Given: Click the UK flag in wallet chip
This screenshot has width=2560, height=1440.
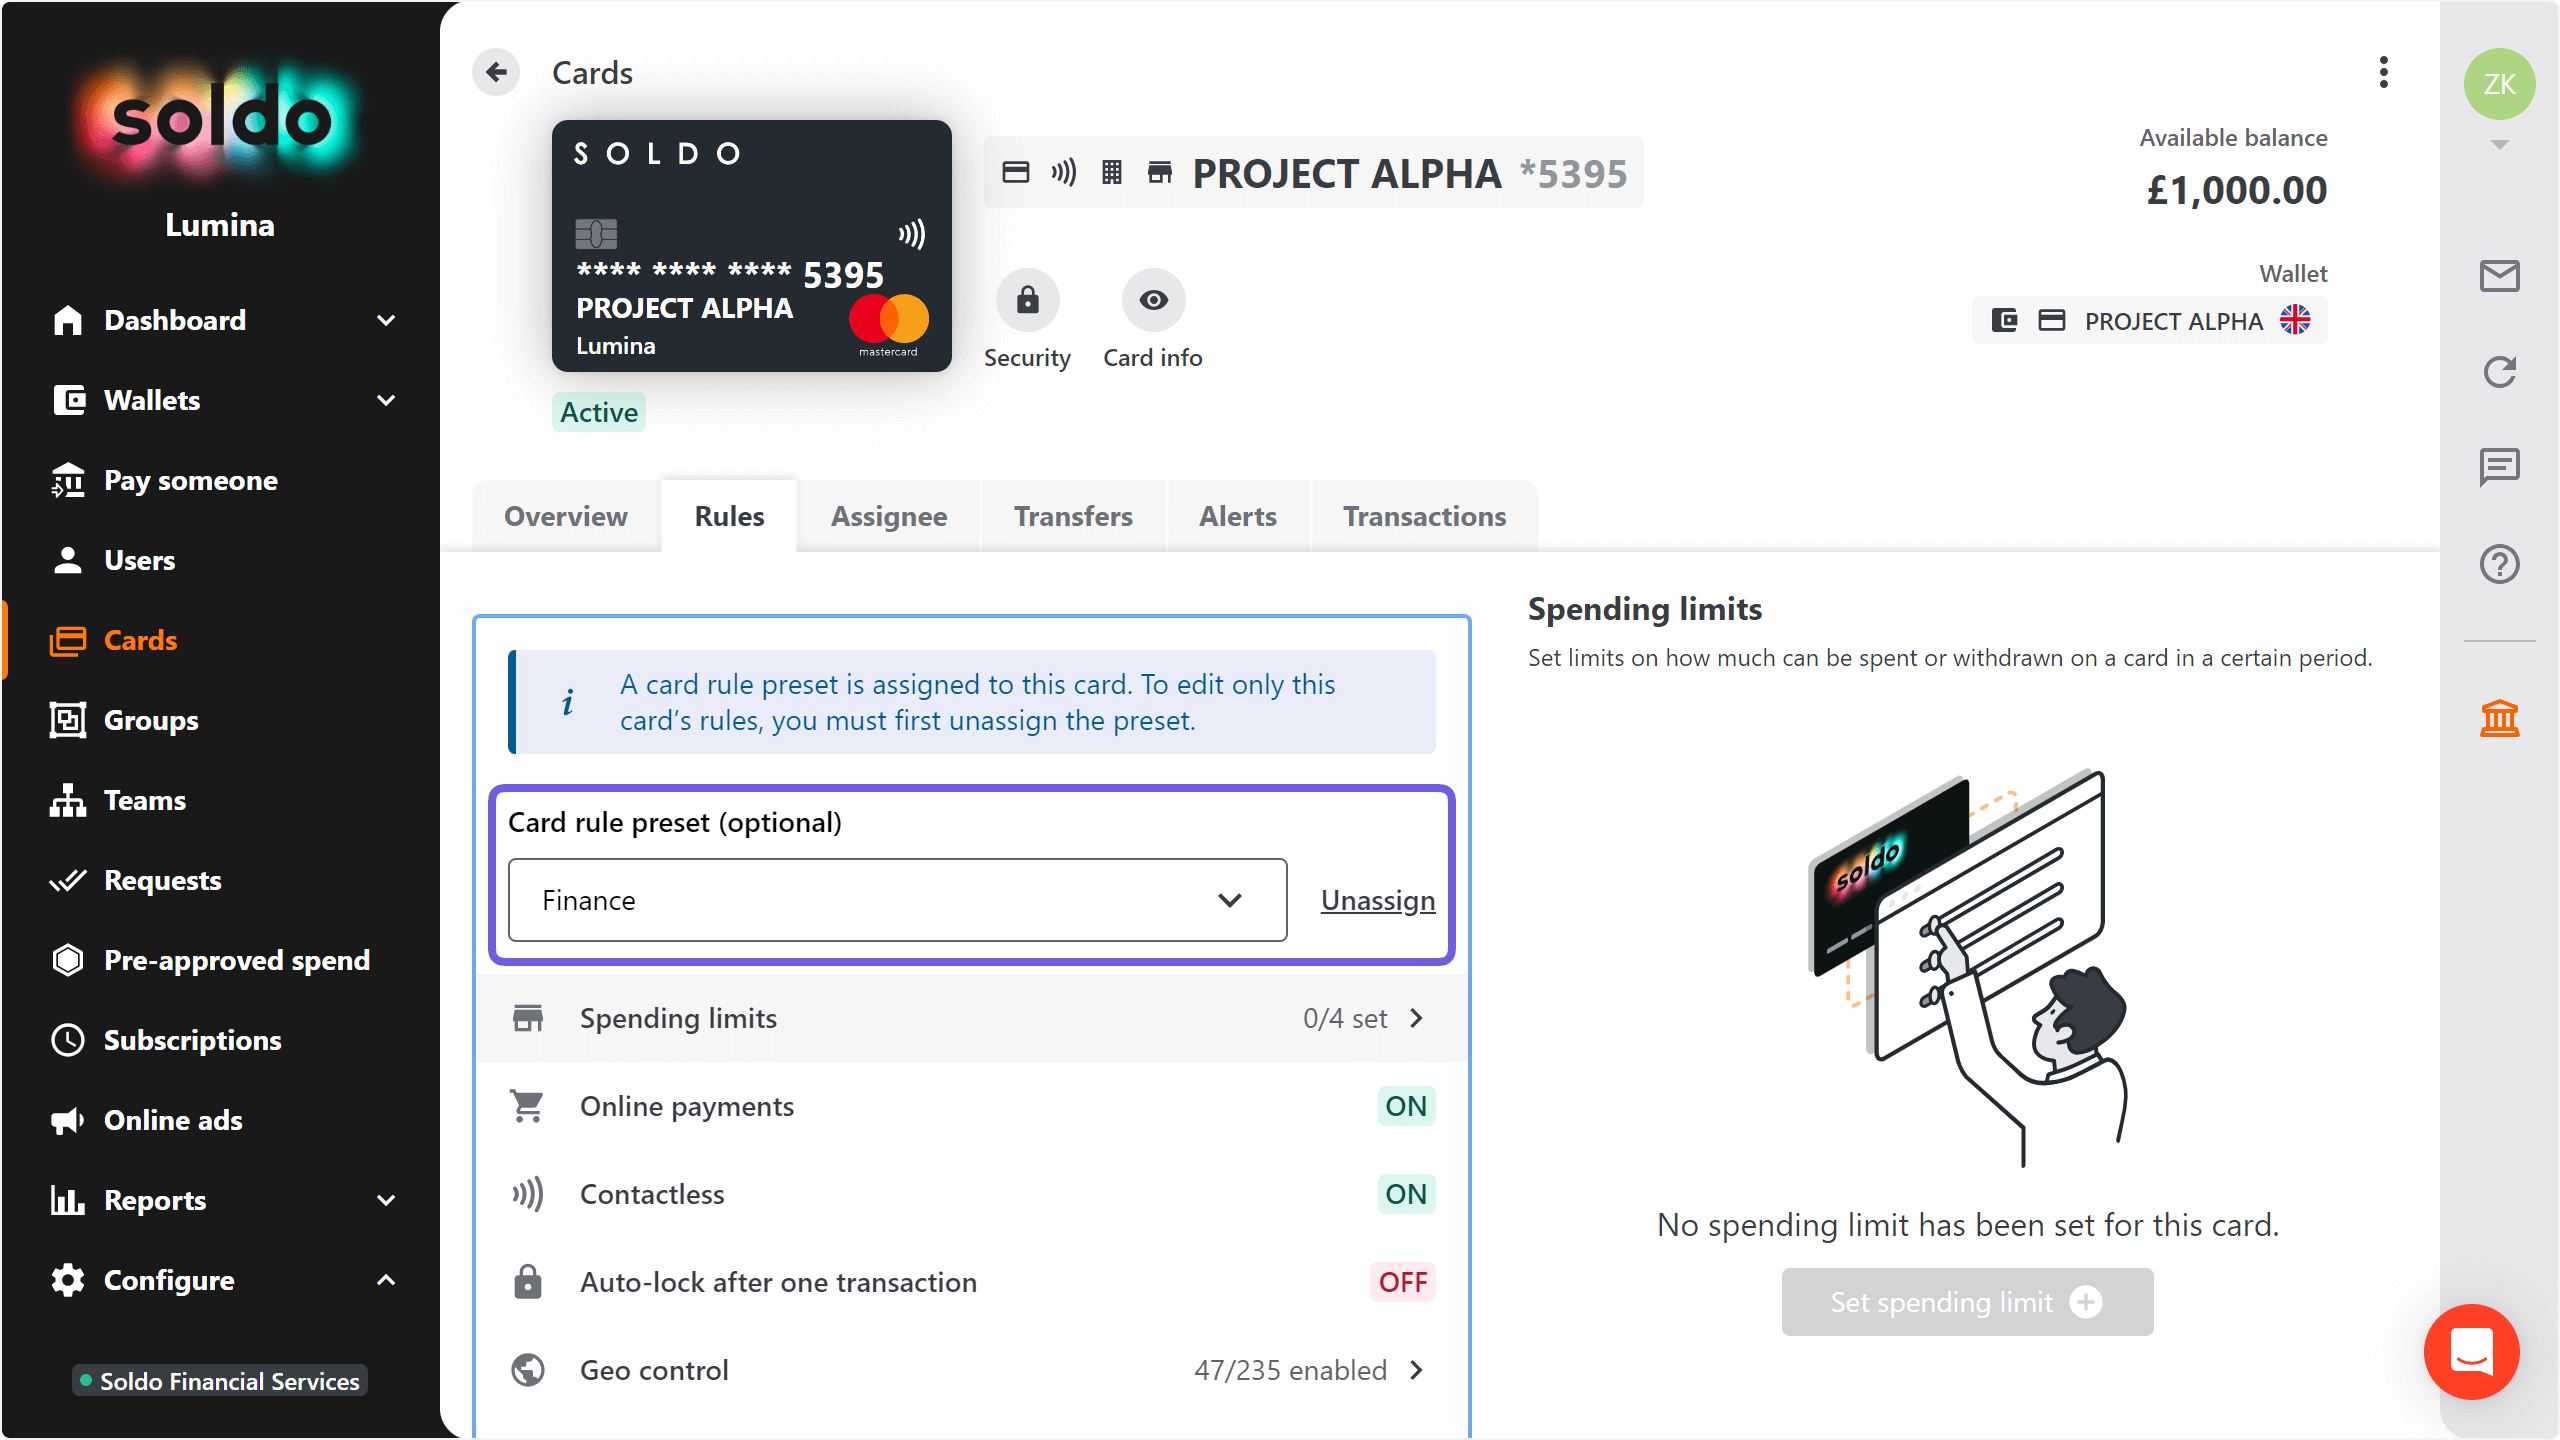Looking at the screenshot, I should 2295,320.
